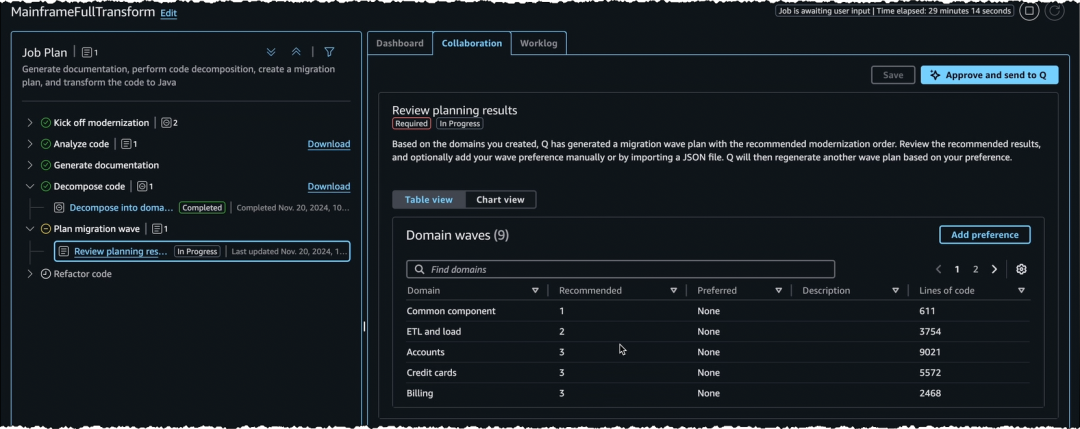
Task: Click the Save button
Action: coord(893,75)
